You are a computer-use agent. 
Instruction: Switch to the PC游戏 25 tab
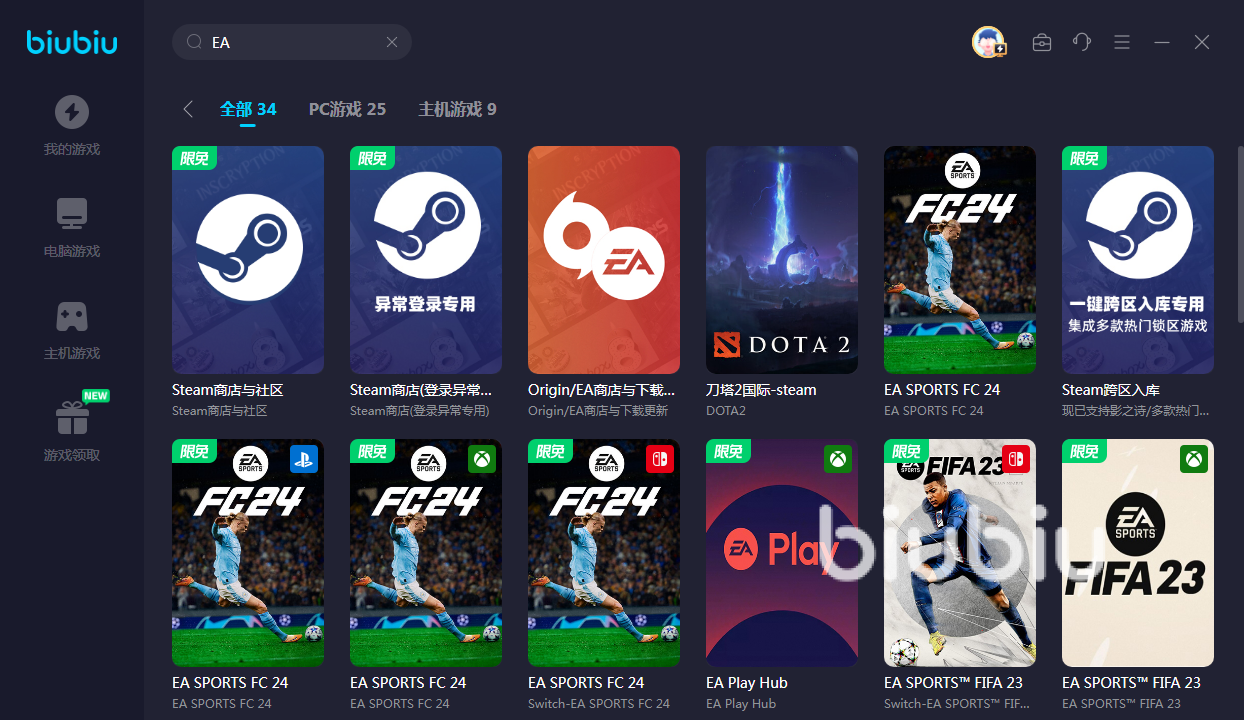click(x=347, y=109)
